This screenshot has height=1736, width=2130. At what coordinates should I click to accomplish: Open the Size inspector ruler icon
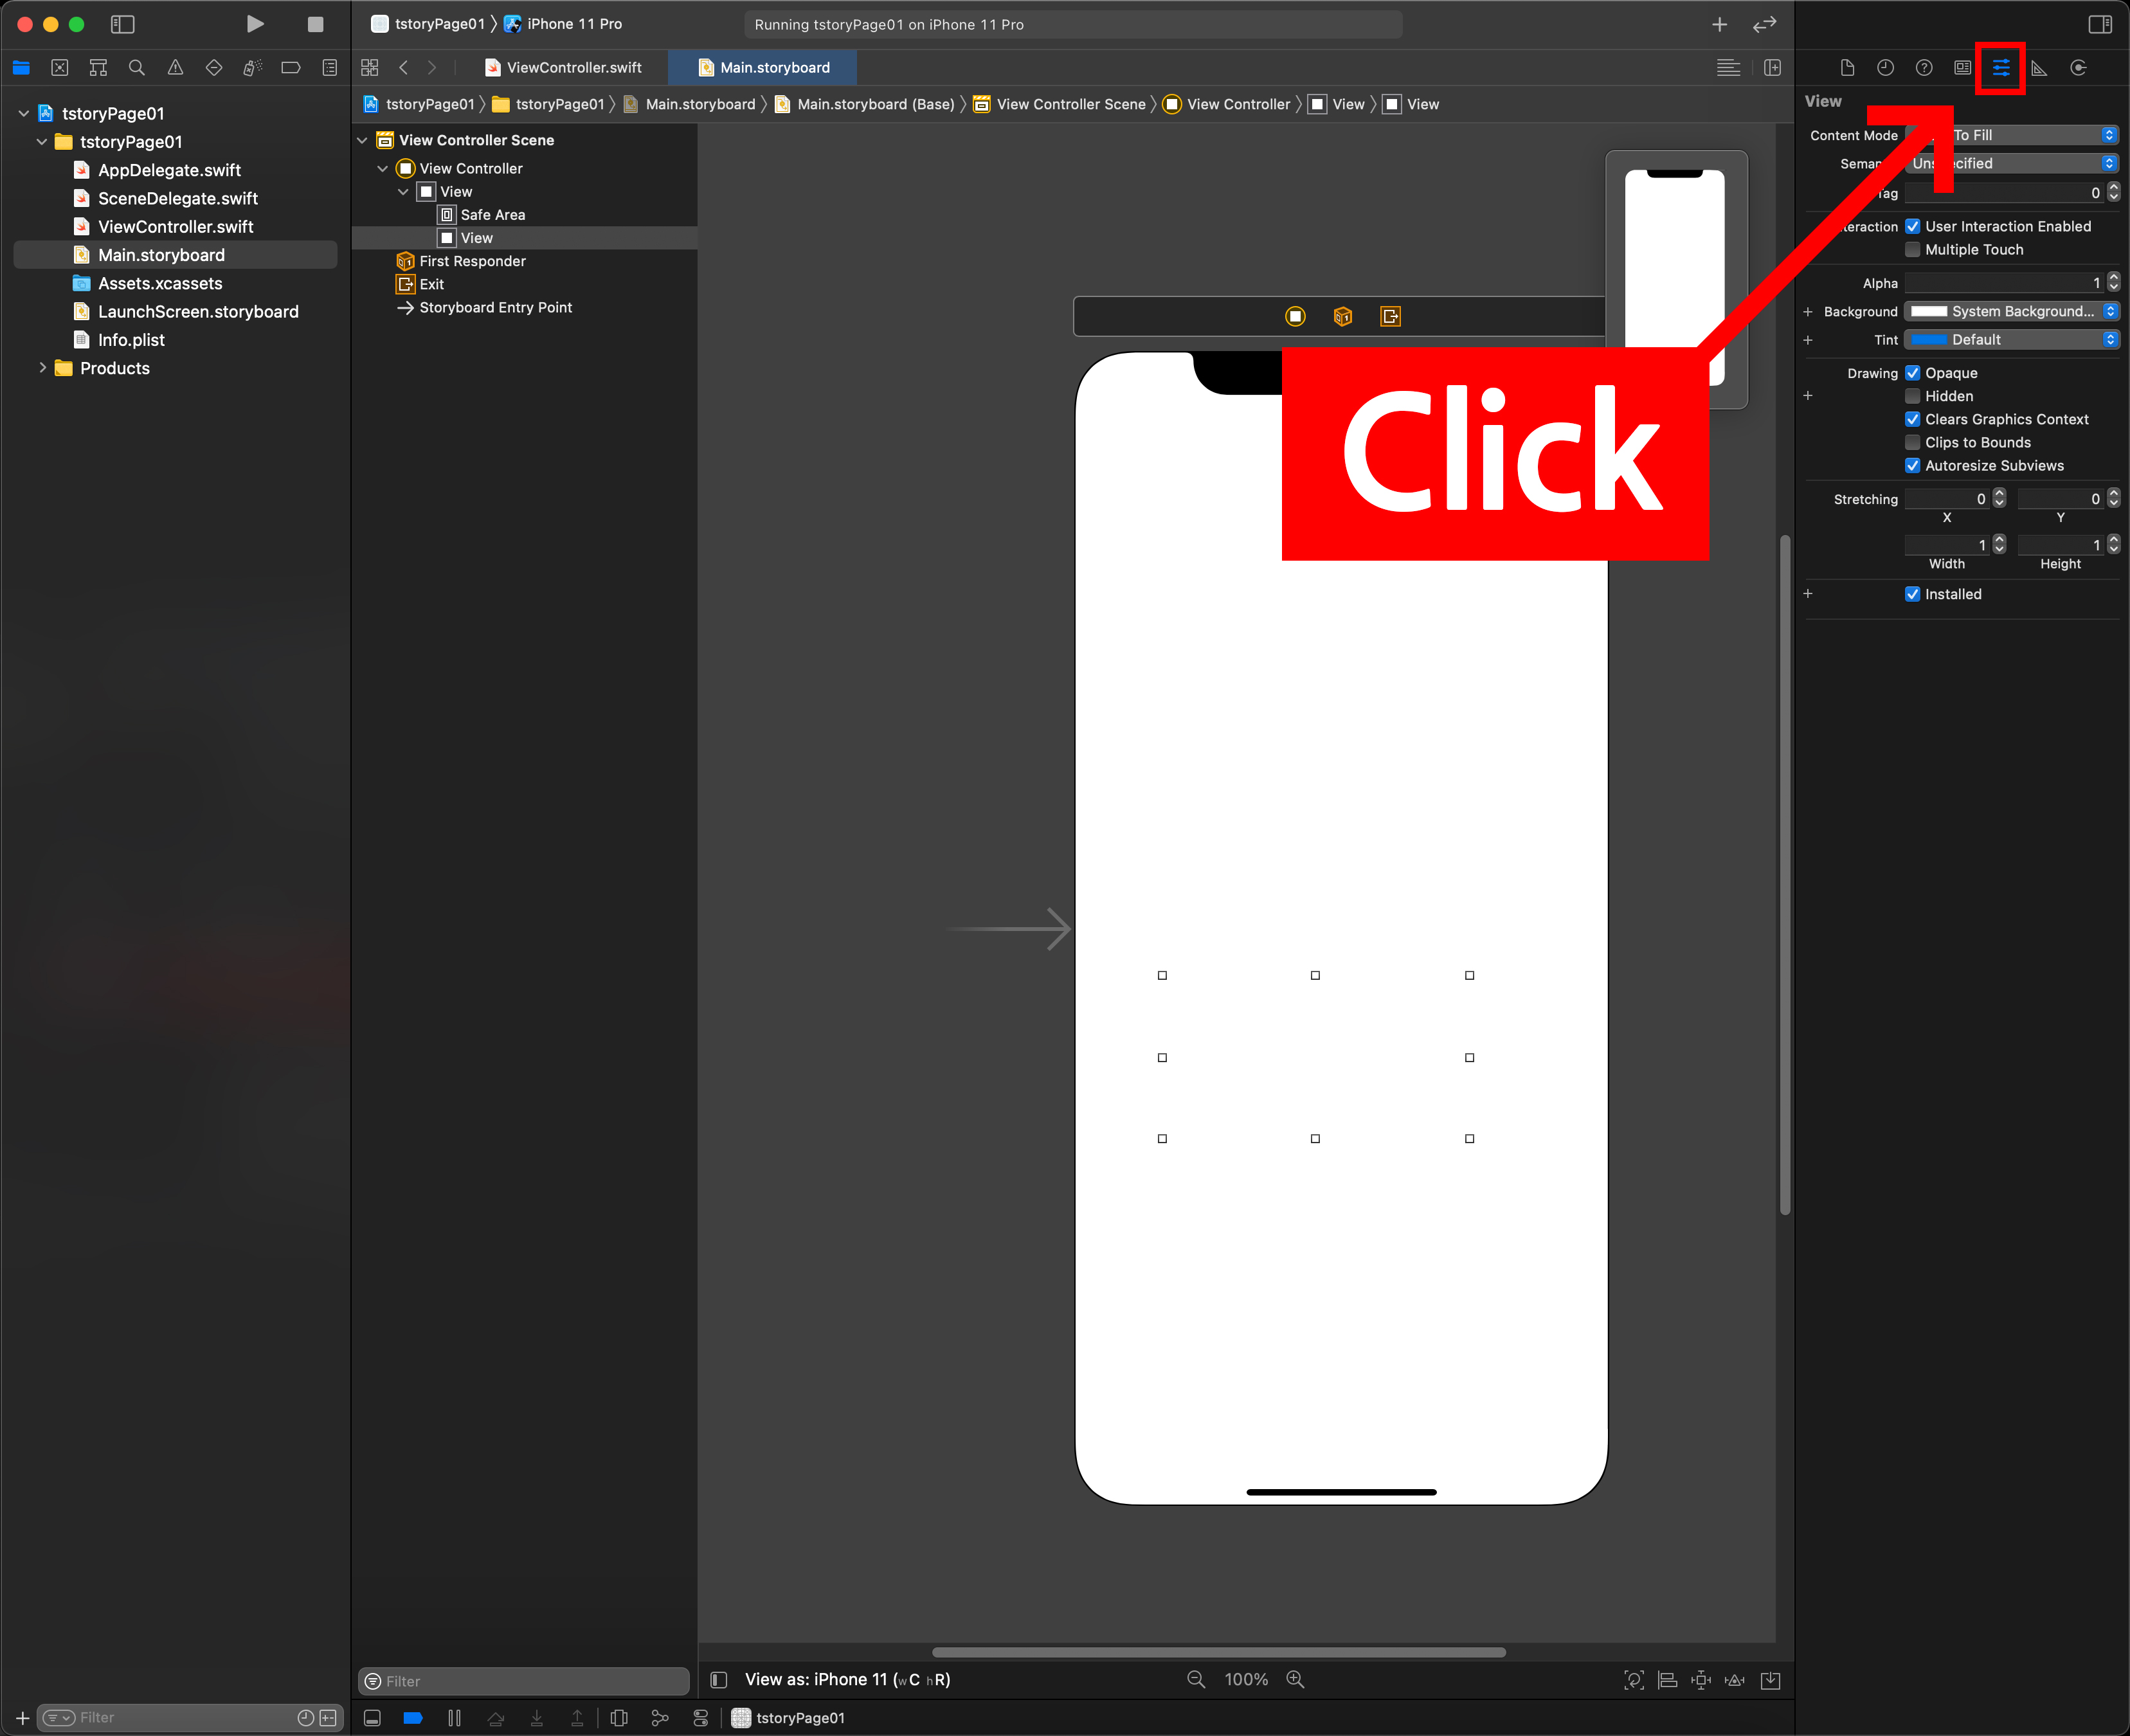point(2039,68)
